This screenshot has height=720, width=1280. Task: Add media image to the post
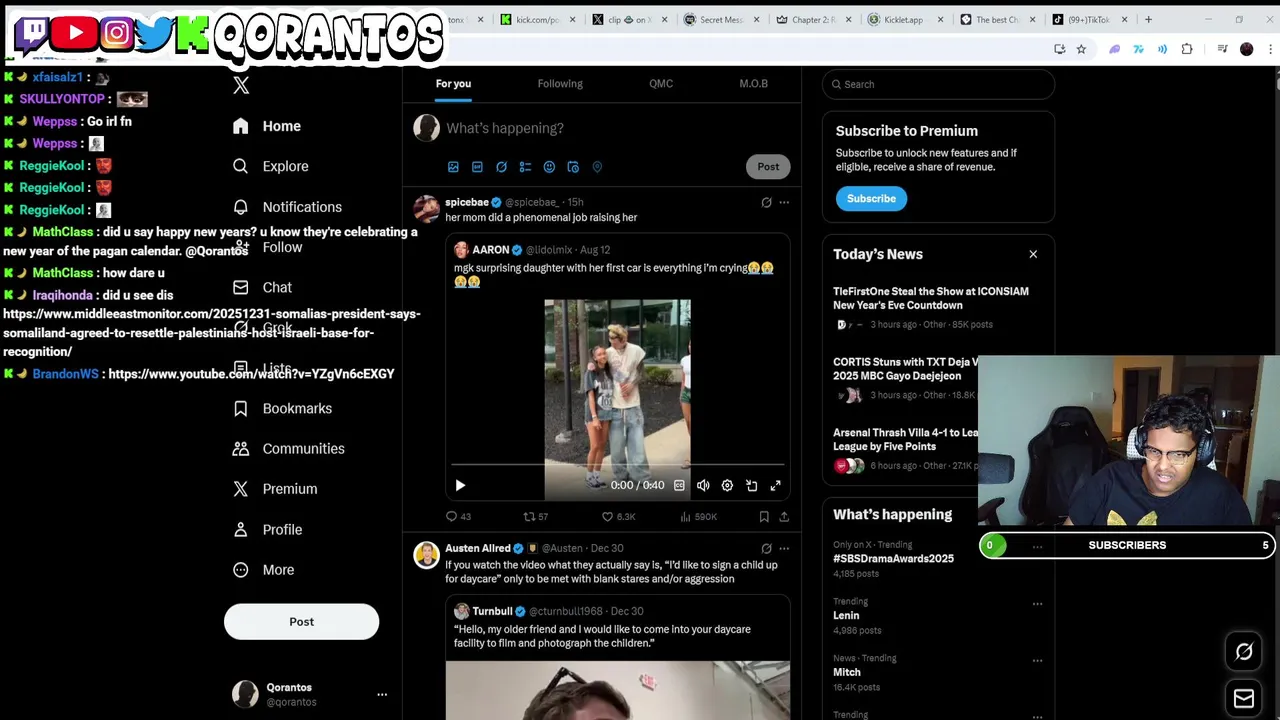[453, 167]
